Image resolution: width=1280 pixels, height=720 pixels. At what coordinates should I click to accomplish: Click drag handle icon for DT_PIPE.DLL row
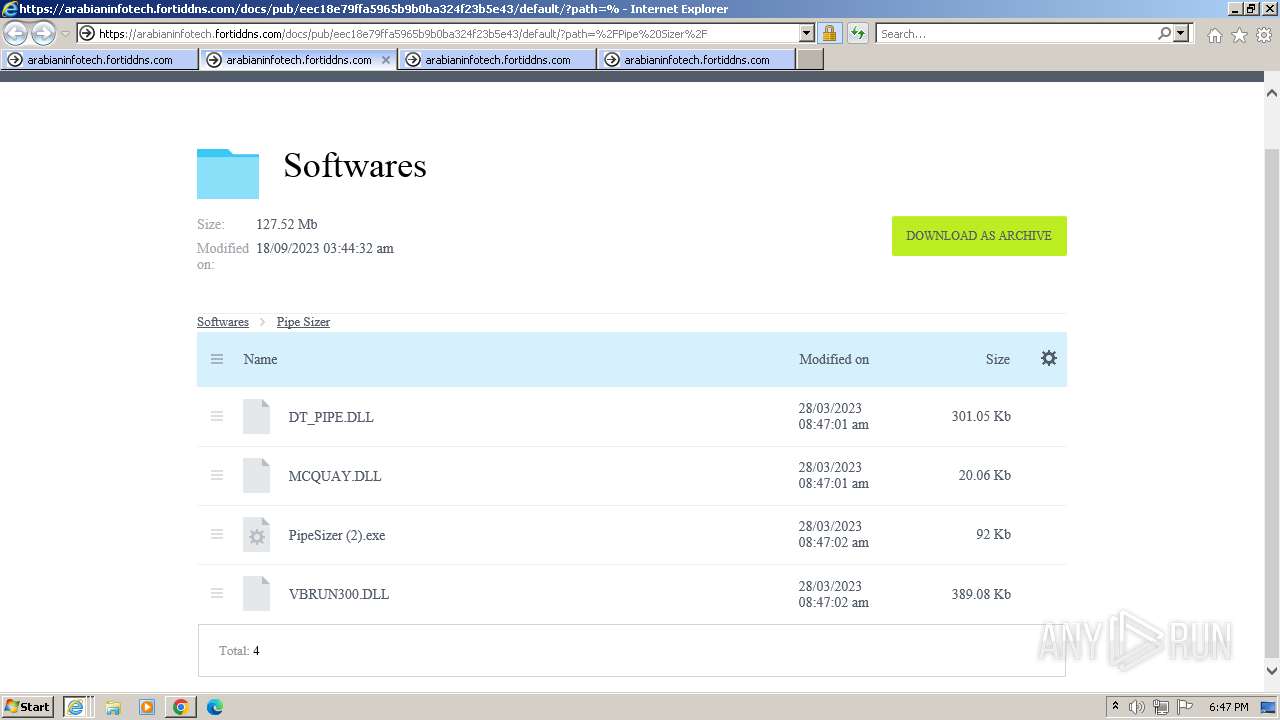[217, 416]
